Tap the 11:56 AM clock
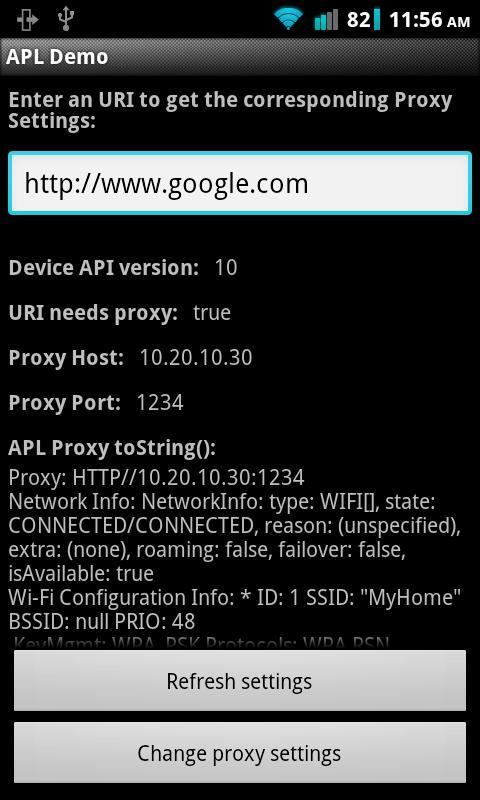This screenshot has height=800, width=480. [430, 20]
